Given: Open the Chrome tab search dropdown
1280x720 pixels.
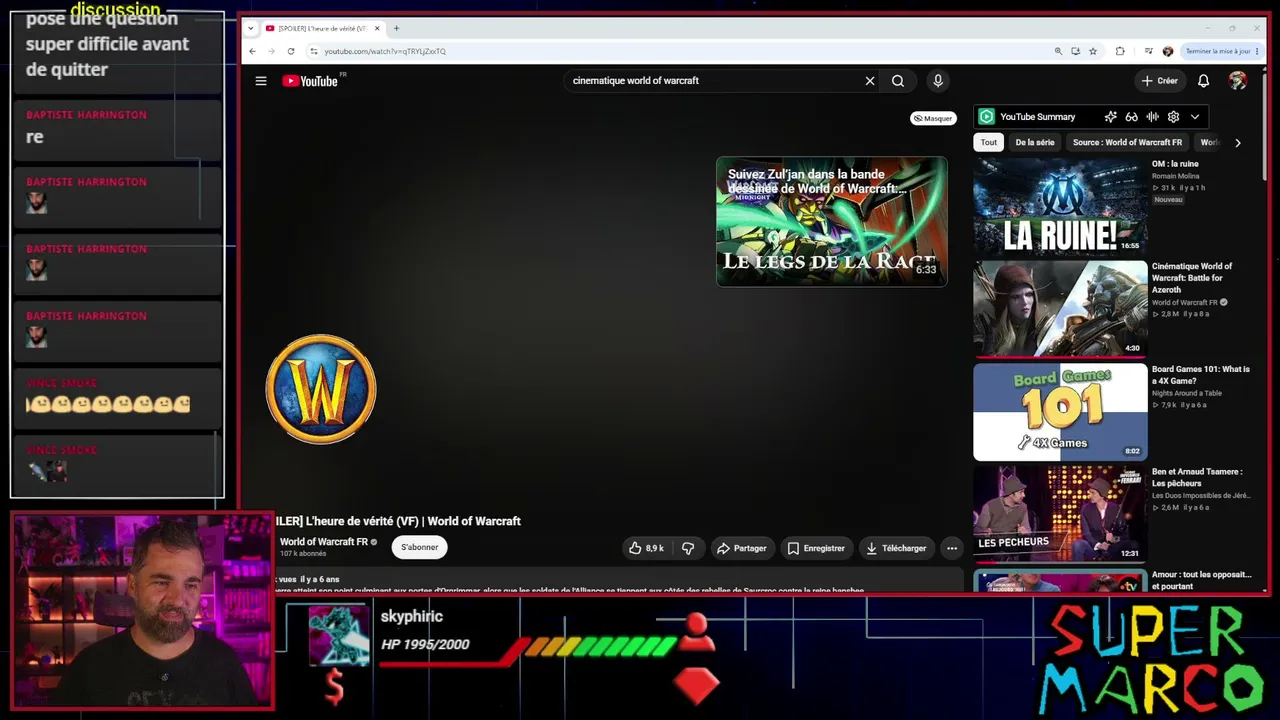Looking at the screenshot, I should click(x=250, y=28).
